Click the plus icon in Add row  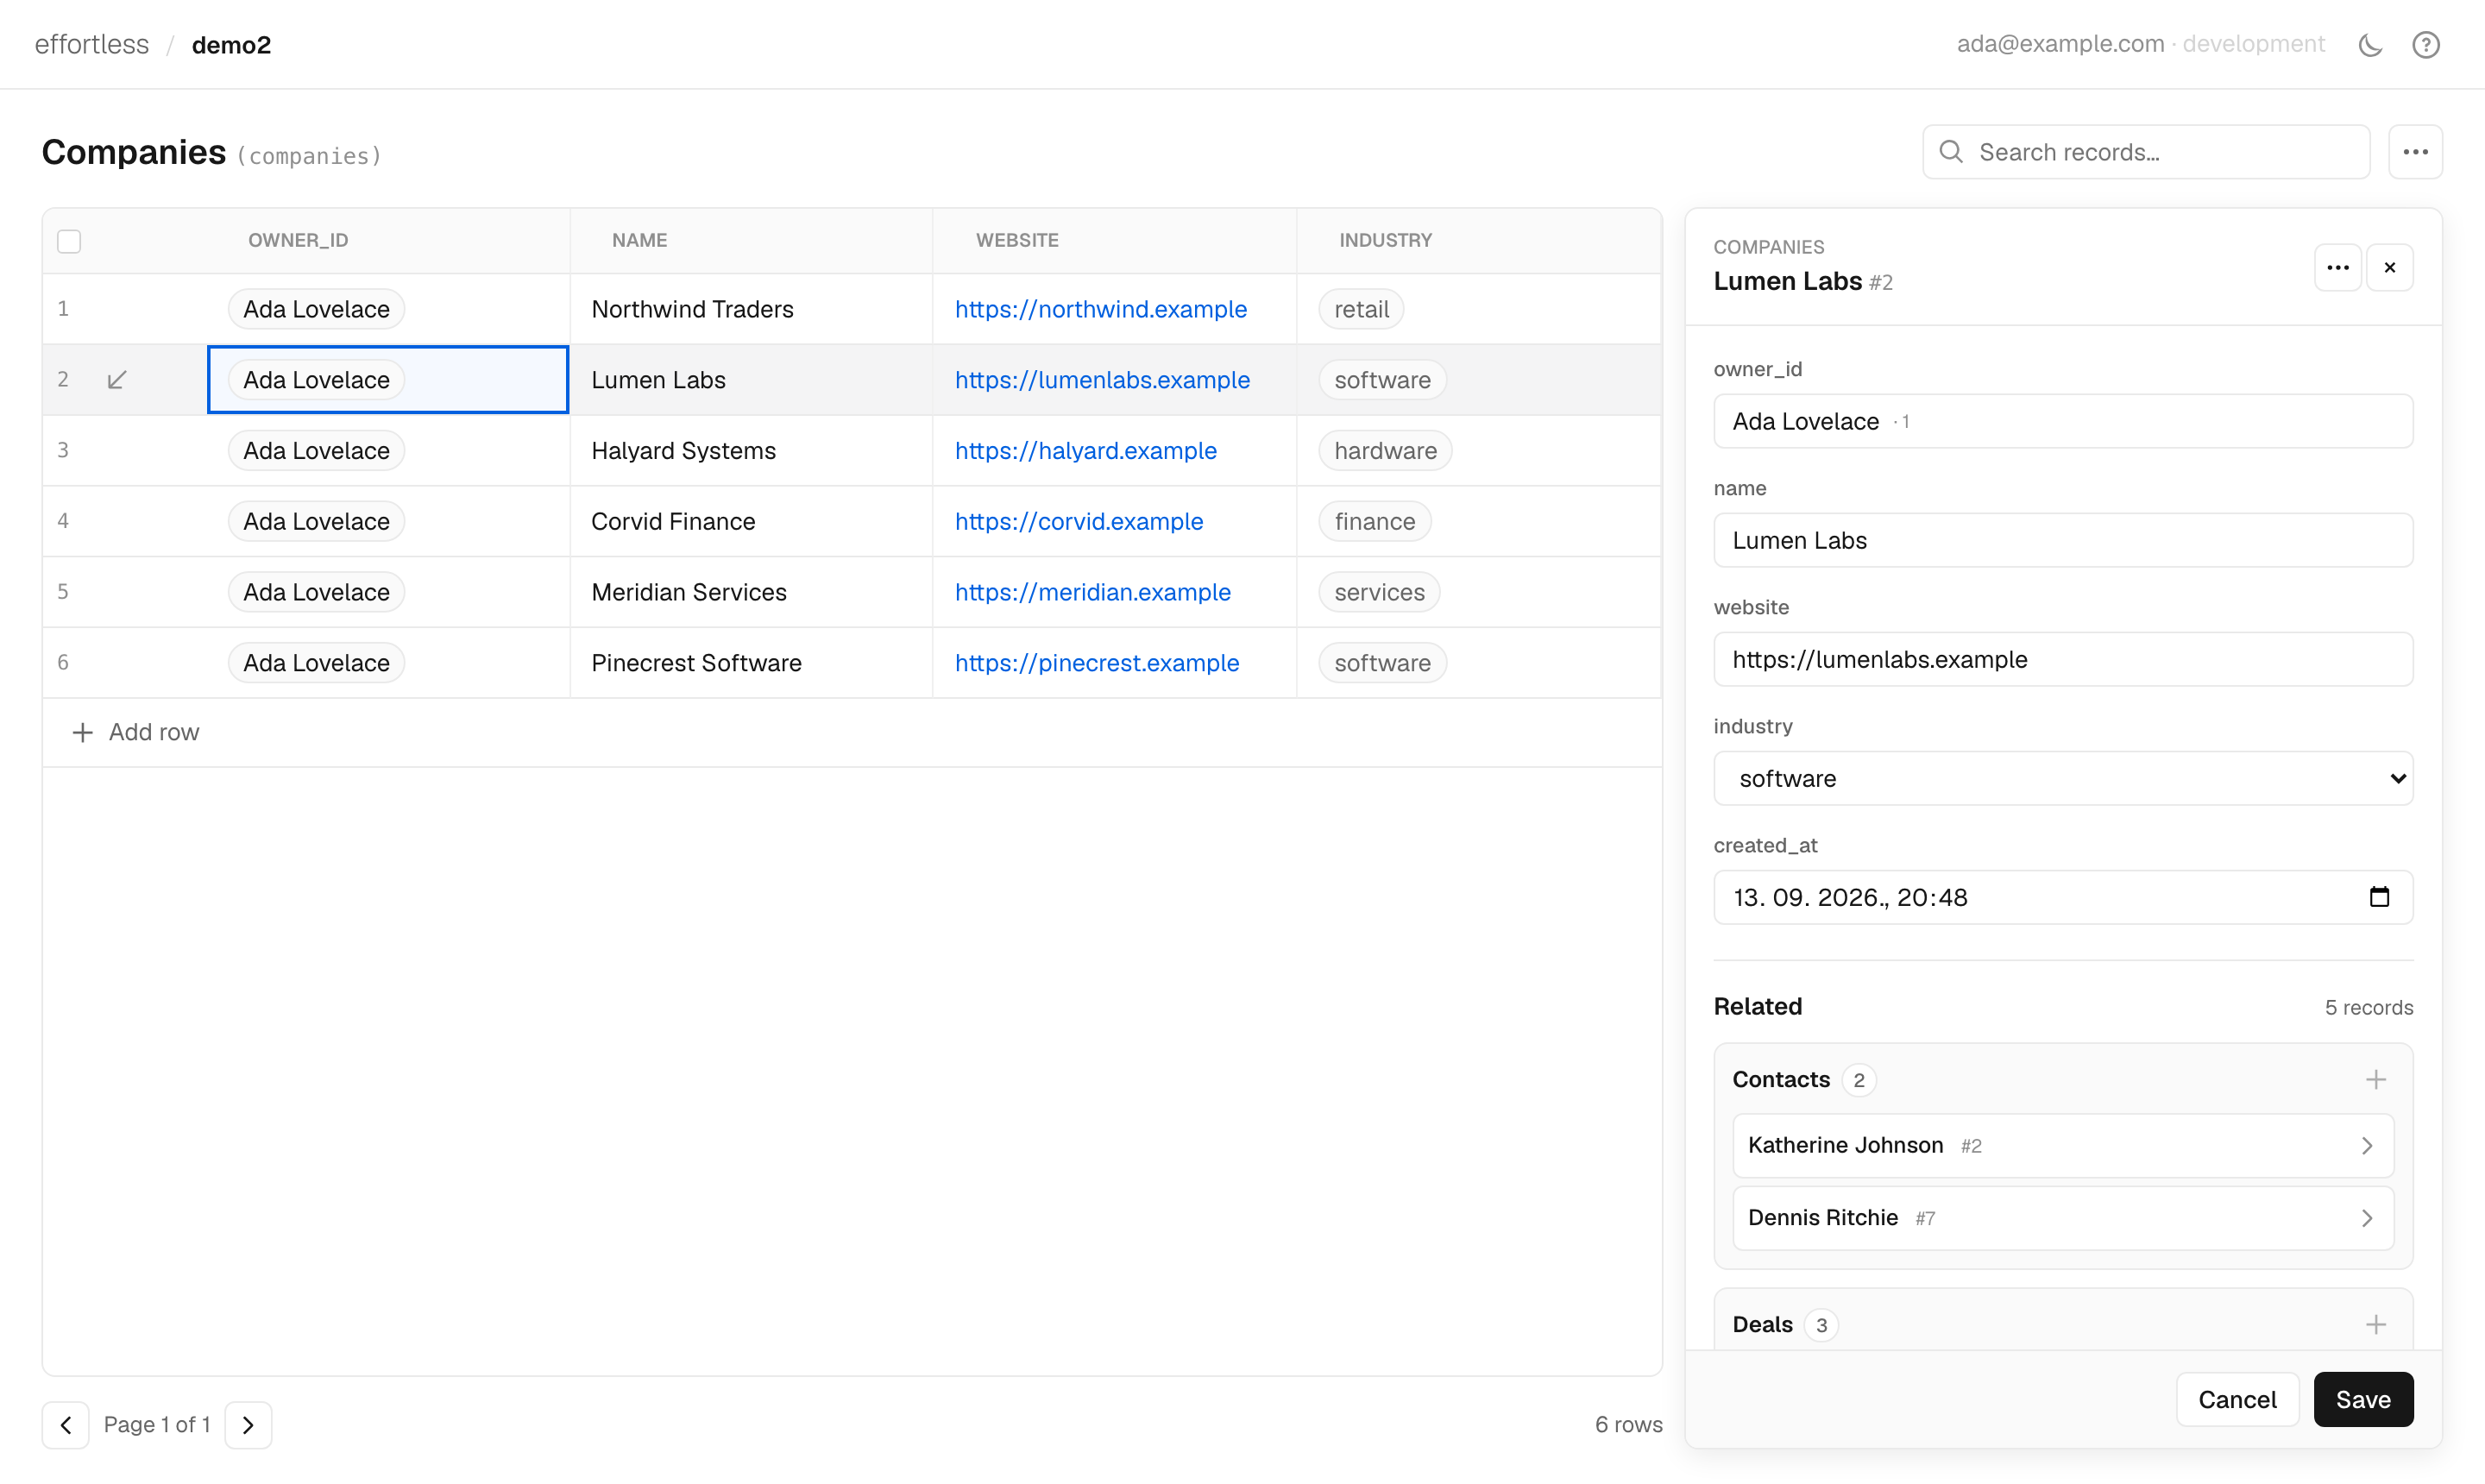pos(83,732)
